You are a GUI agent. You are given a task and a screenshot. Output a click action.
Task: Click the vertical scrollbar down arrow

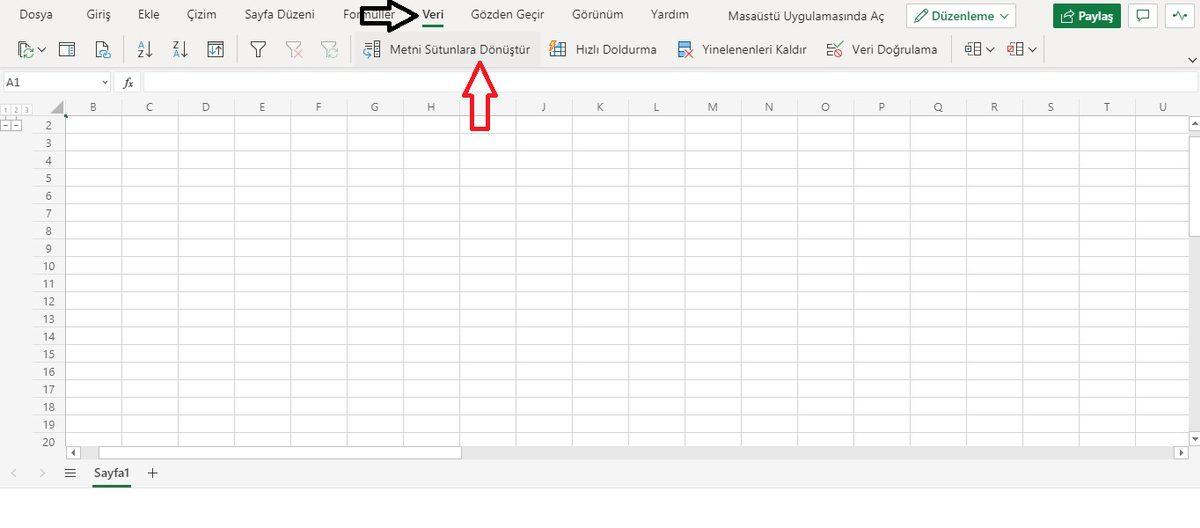tap(1193, 438)
